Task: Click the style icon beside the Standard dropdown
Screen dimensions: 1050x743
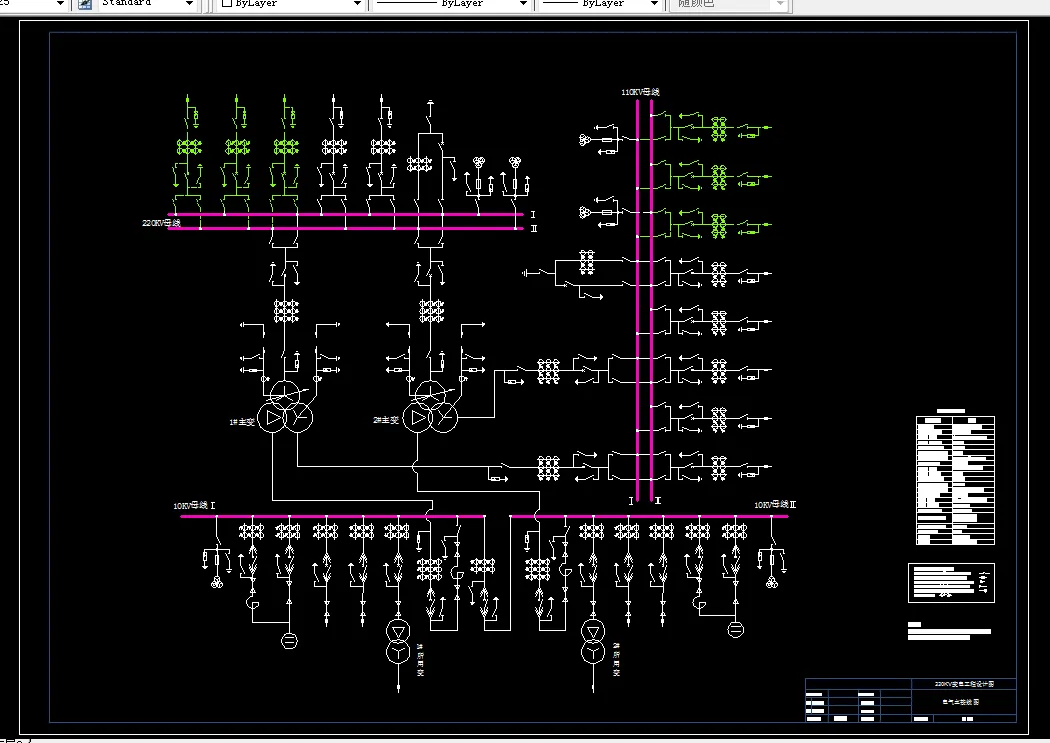Action: [85, 4]
